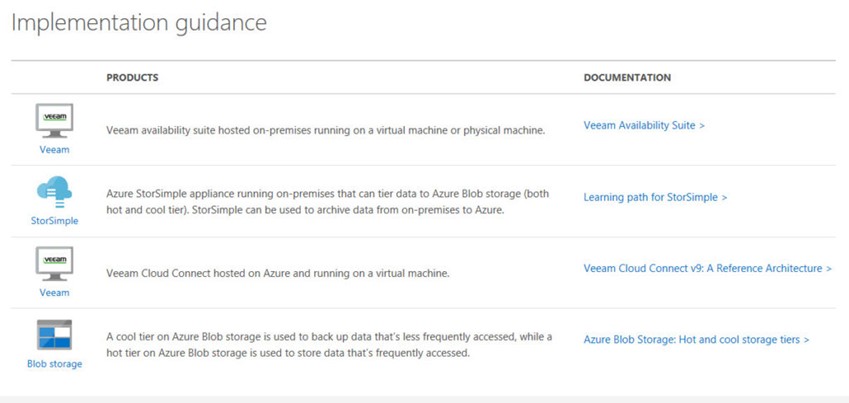The height and width of the screenshot is (403, 849).
Task: Click the Azure StorSimple appliance description text
Action: click(x=328, y=202)
